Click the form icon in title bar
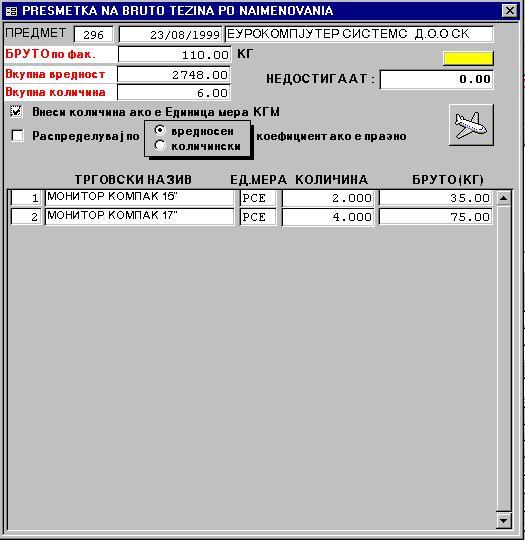This screenshot has width=525, height=540. click(x=11, y=11)
